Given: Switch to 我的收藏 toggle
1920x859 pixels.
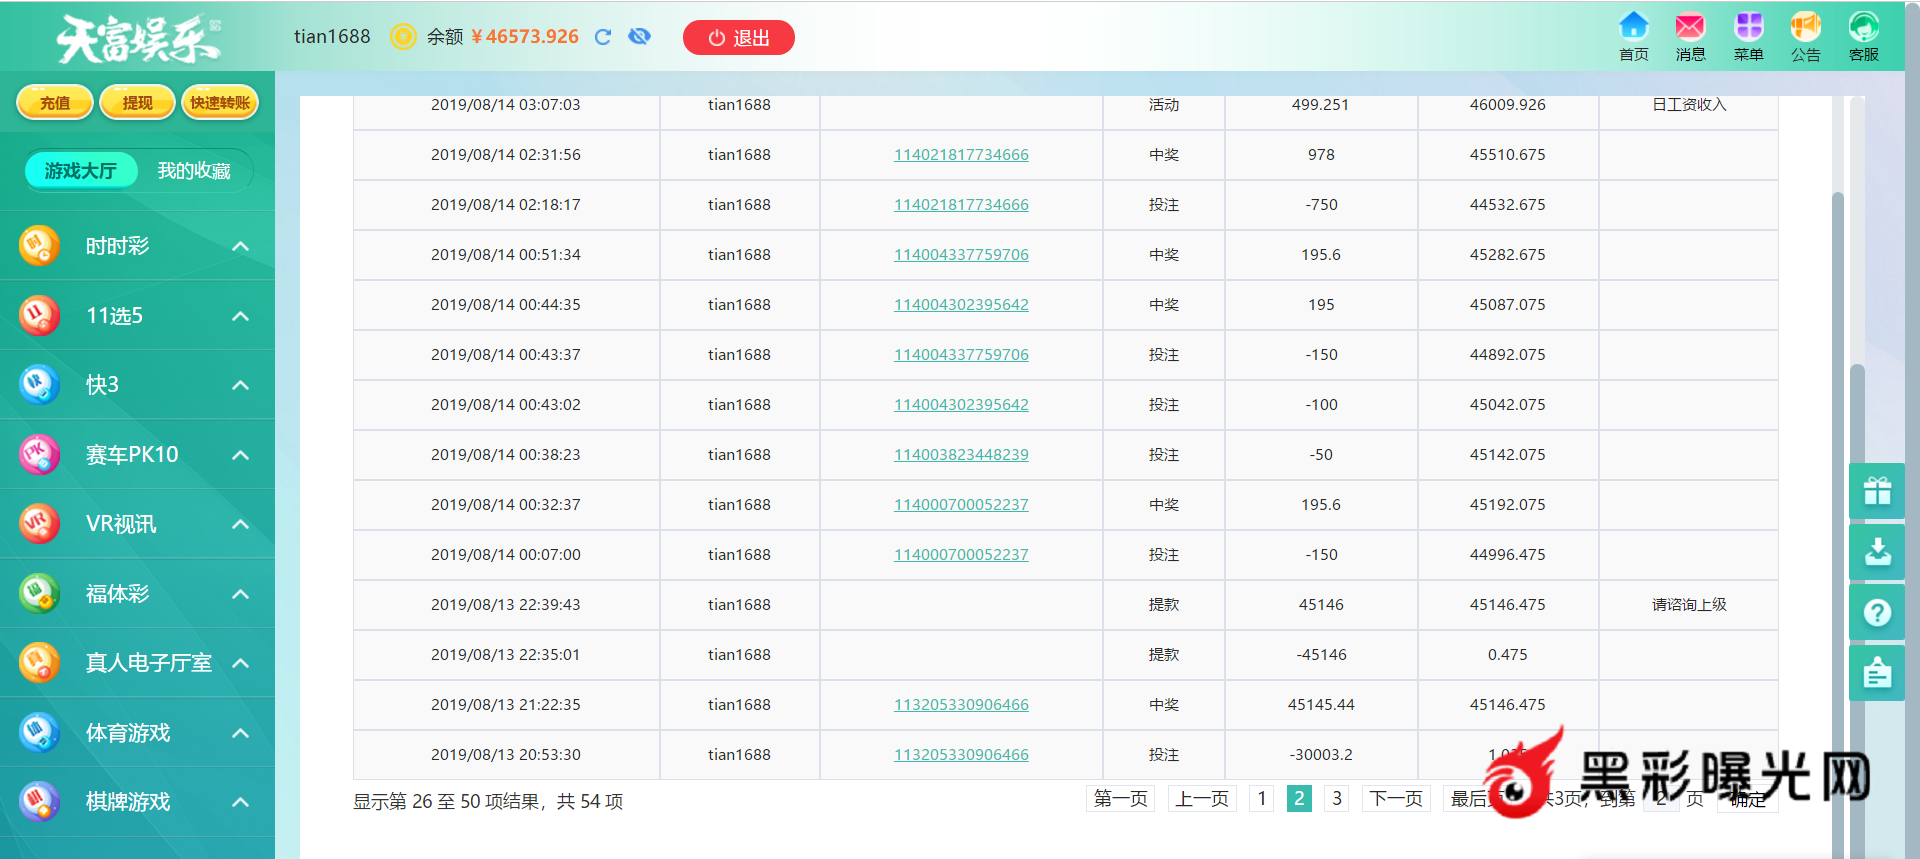Looking at the screenshot, I should (193, 171).
